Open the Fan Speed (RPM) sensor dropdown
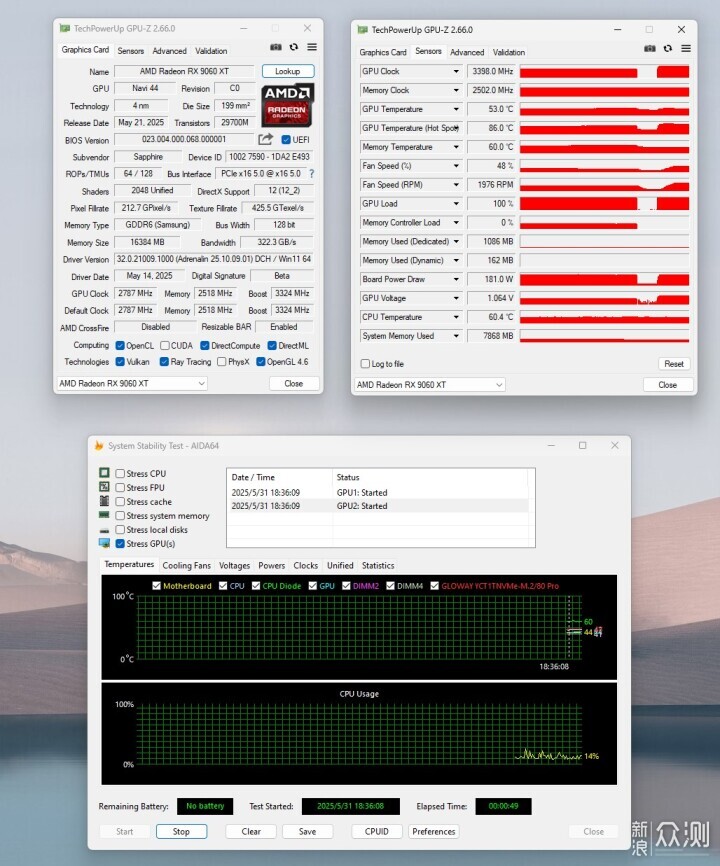Screen dimensions: 720x866 click(x=456, y=184)
